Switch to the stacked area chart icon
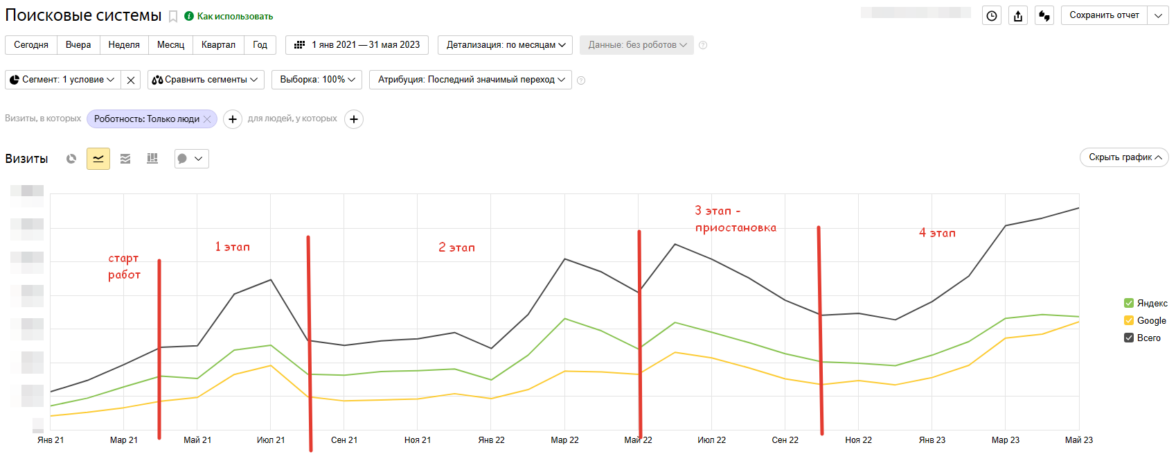The image size is (1176, 461). pyautogui.click(x=125, y=158)
